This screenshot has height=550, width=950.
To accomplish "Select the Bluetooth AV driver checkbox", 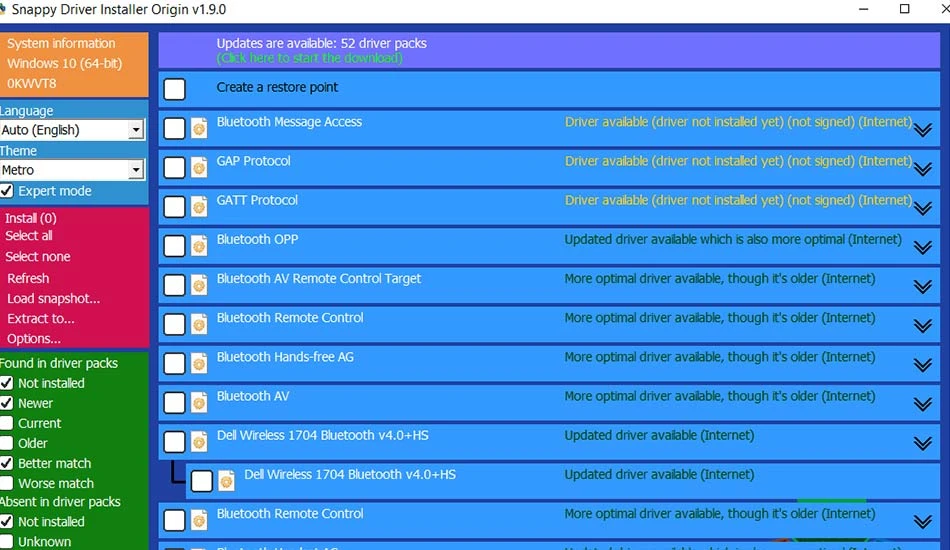I will (x=174, y=403).
